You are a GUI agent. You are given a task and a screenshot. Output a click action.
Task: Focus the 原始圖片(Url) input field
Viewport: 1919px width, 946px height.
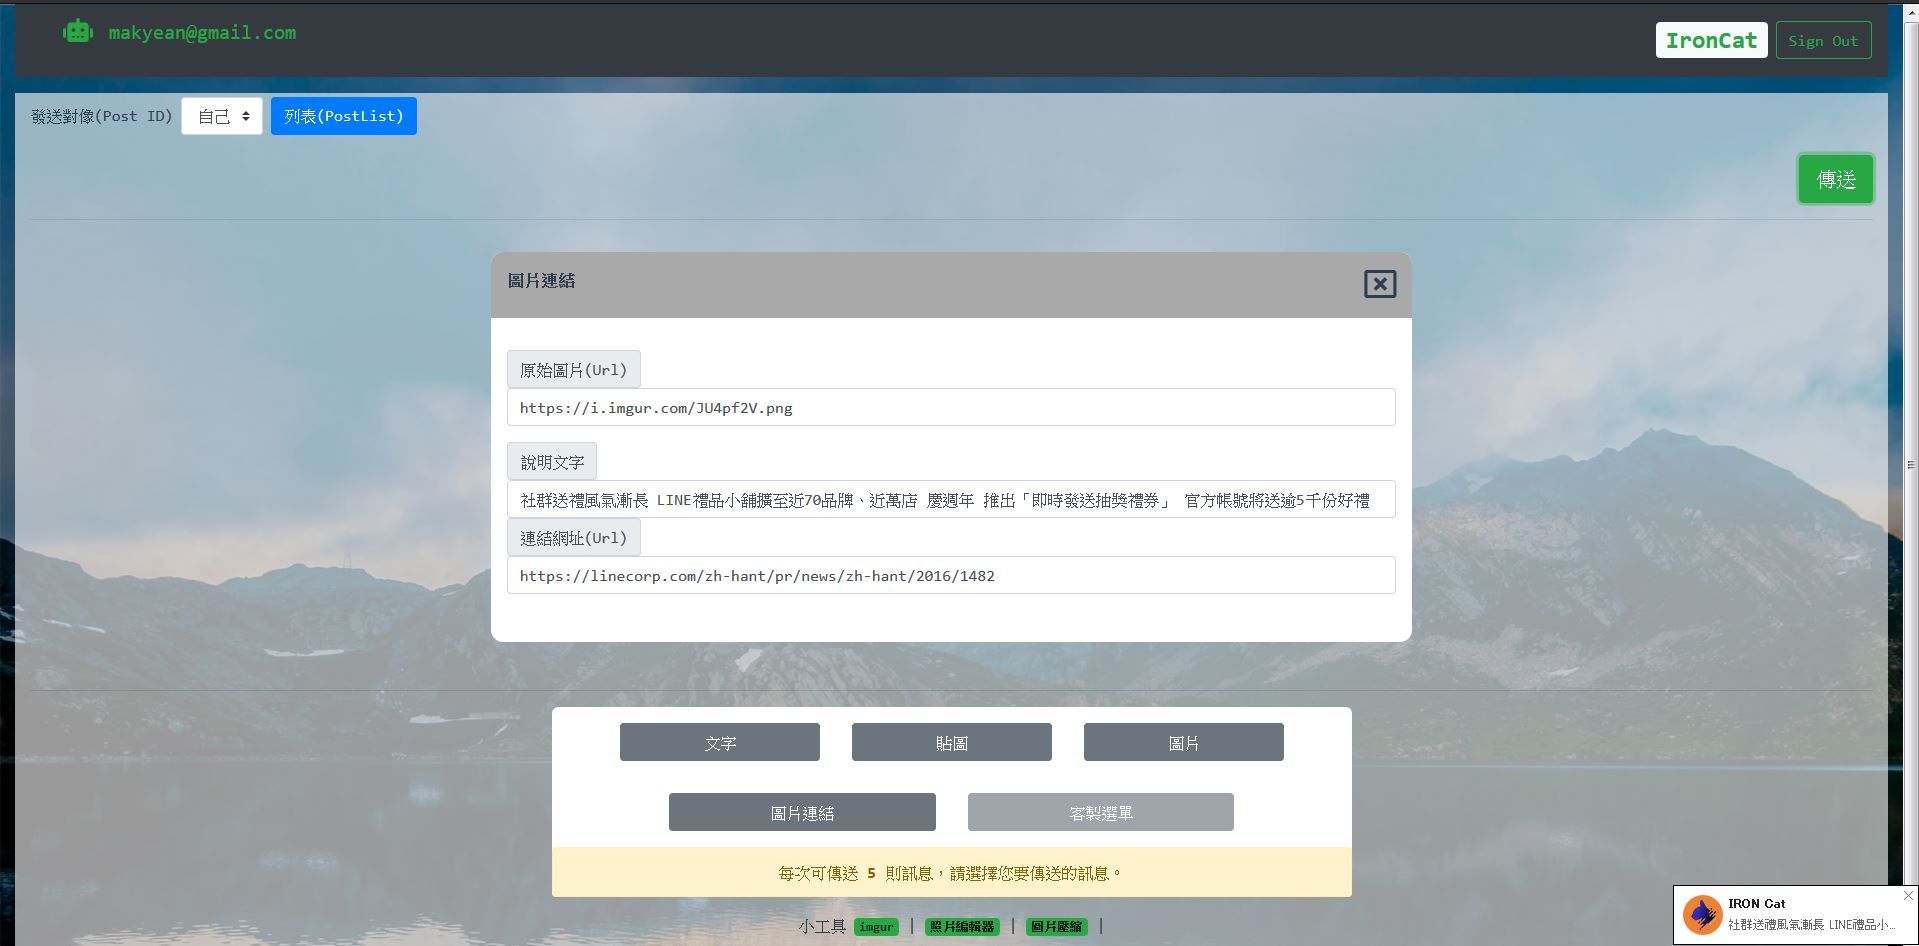(951, 407)
